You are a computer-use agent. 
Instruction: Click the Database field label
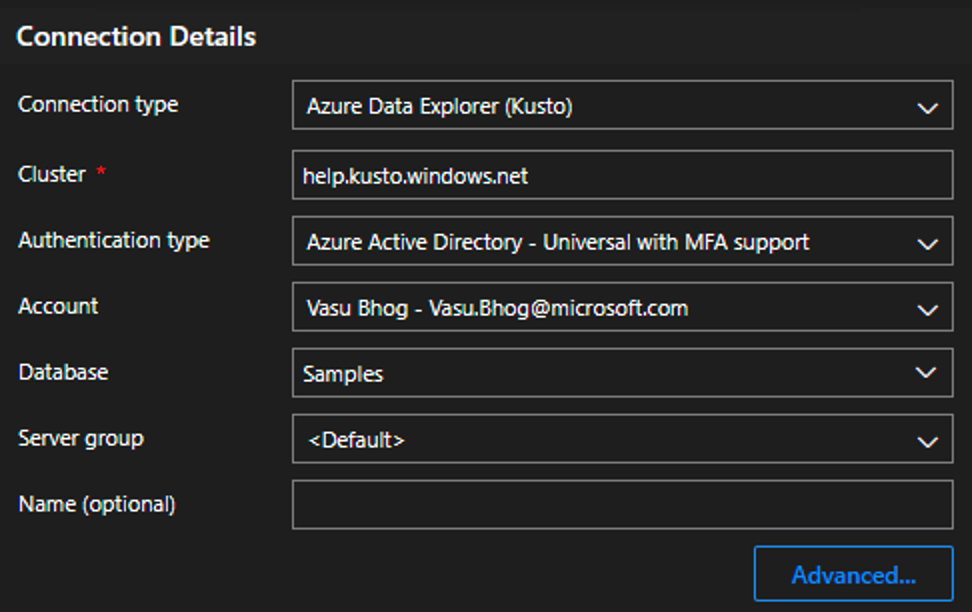63,372
